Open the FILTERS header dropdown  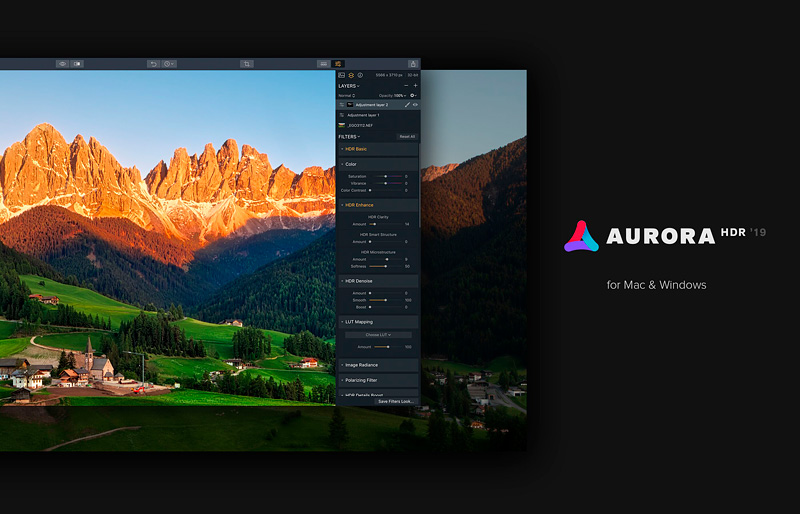pos(349,137)
